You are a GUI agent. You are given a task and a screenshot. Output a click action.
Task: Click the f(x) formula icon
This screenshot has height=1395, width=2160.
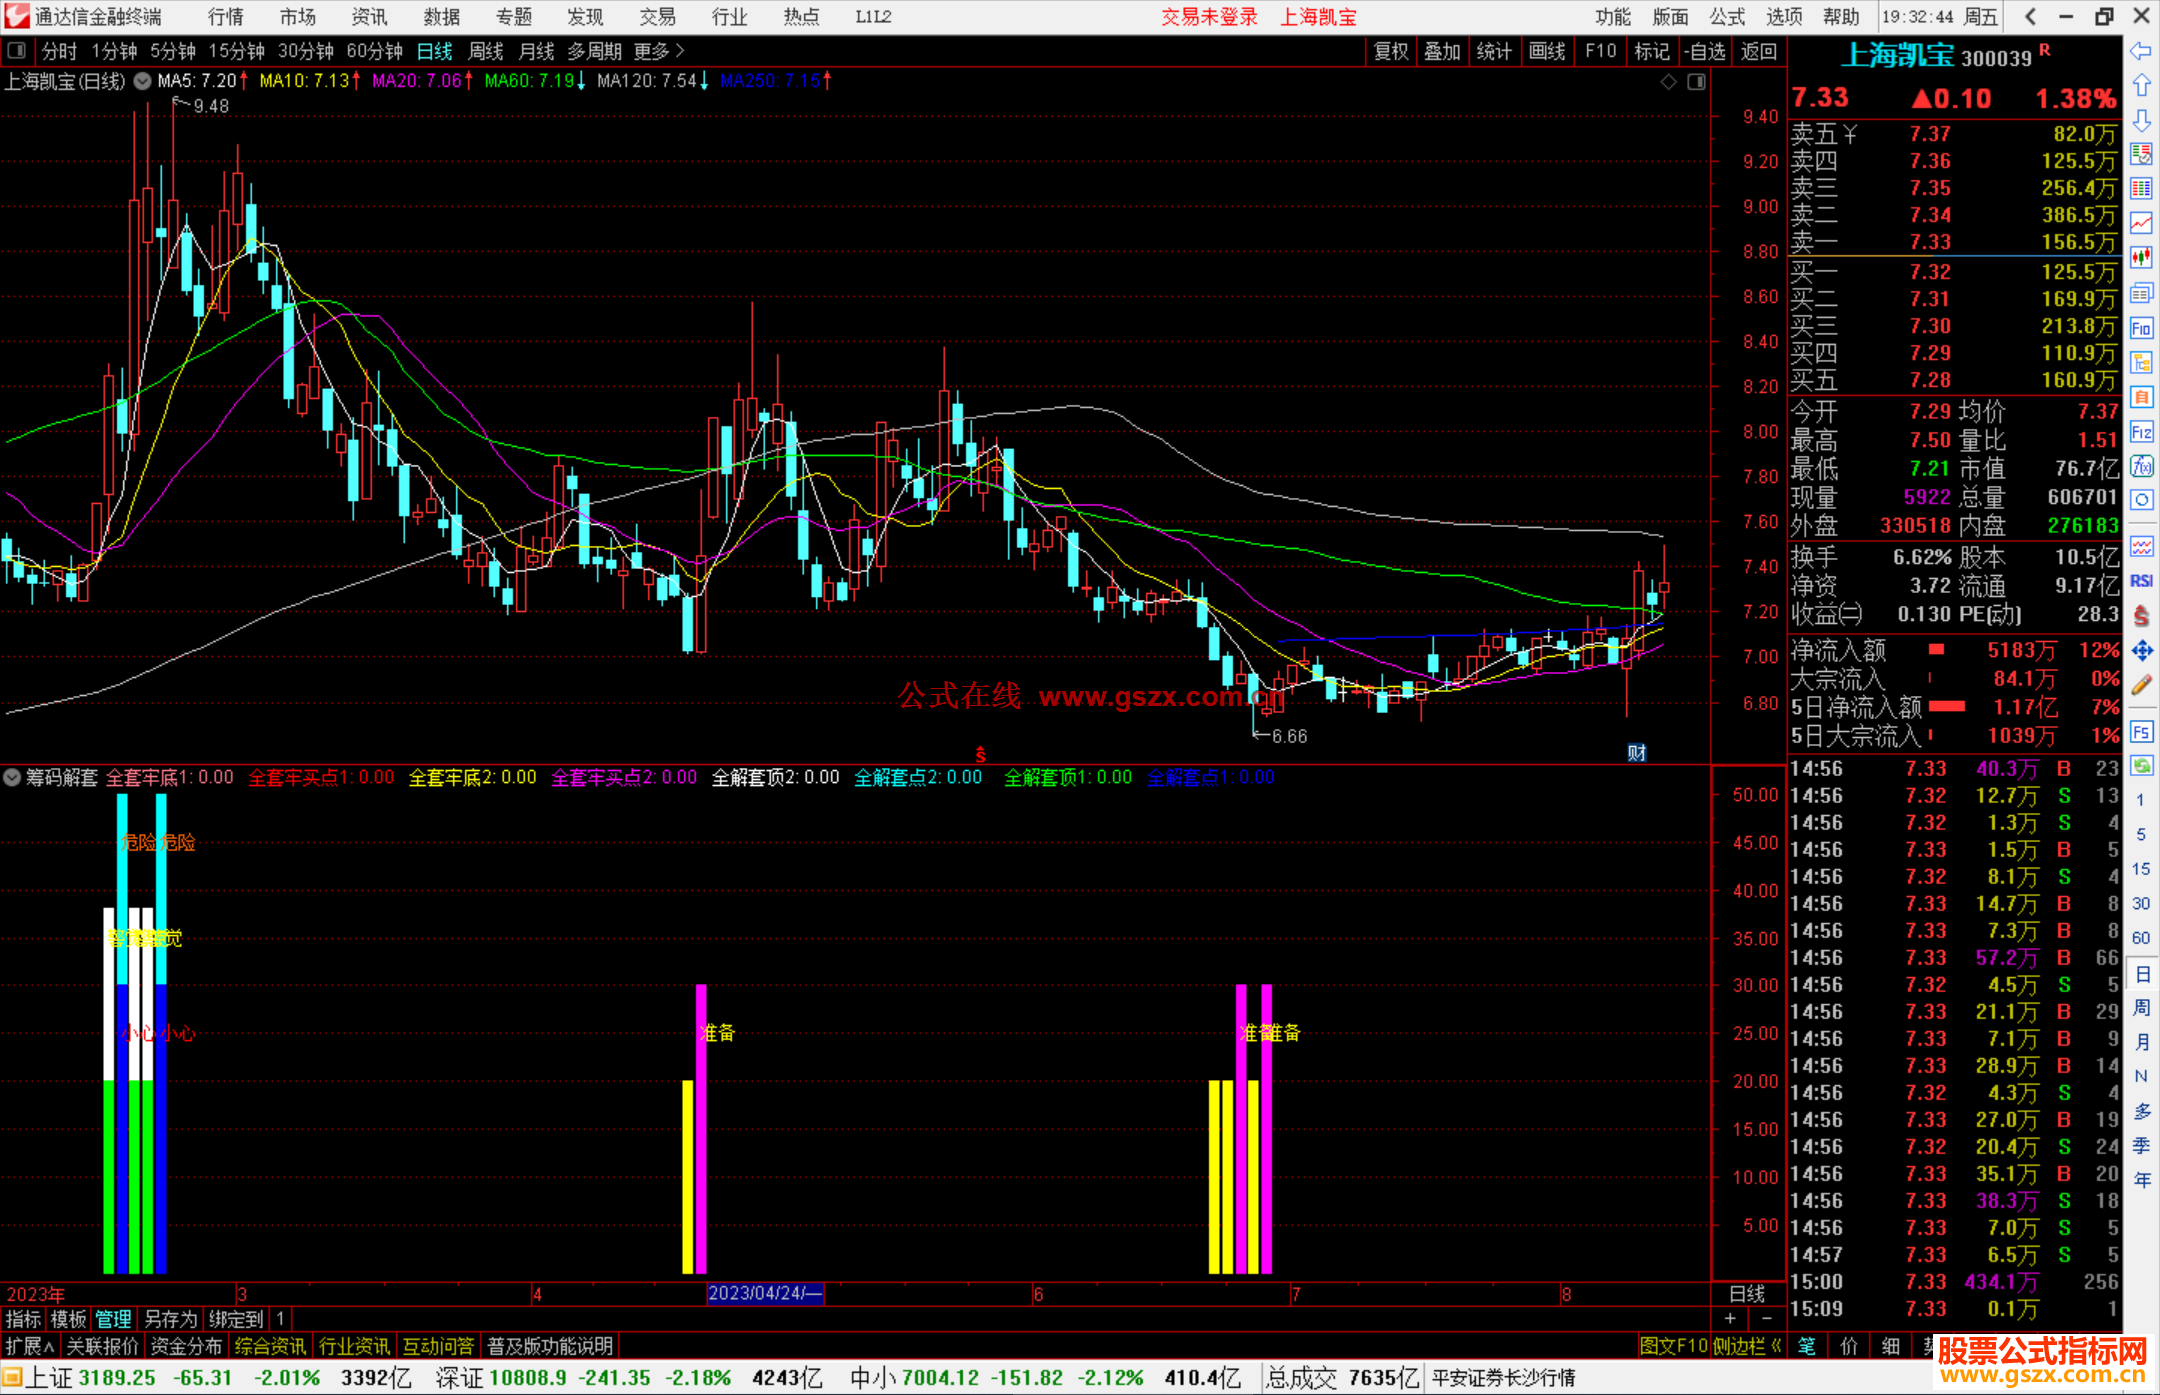tap(2141, 466)
